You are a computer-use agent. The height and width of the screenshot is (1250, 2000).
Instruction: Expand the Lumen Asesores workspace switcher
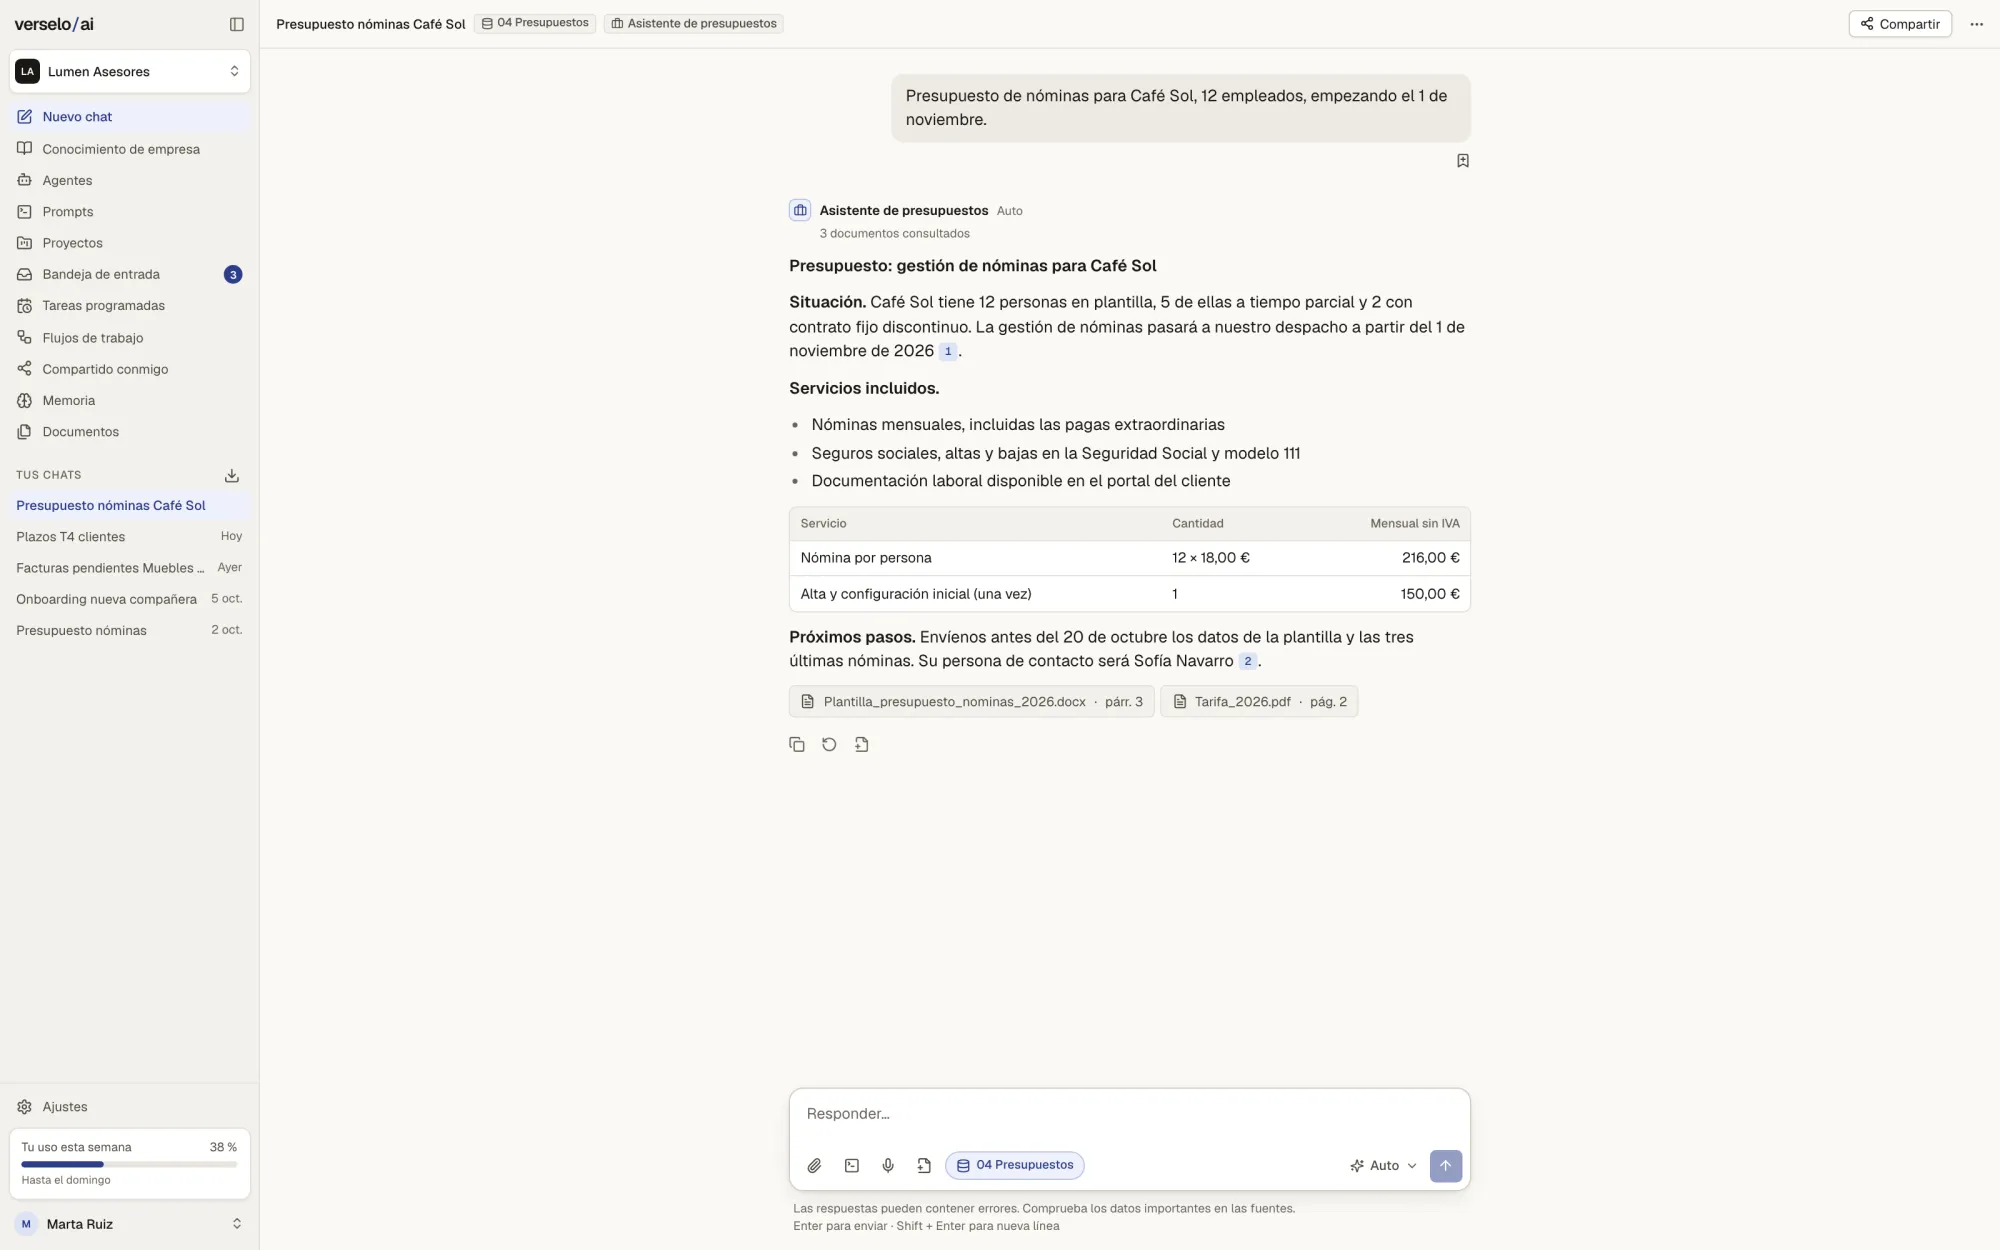point(130,71)
